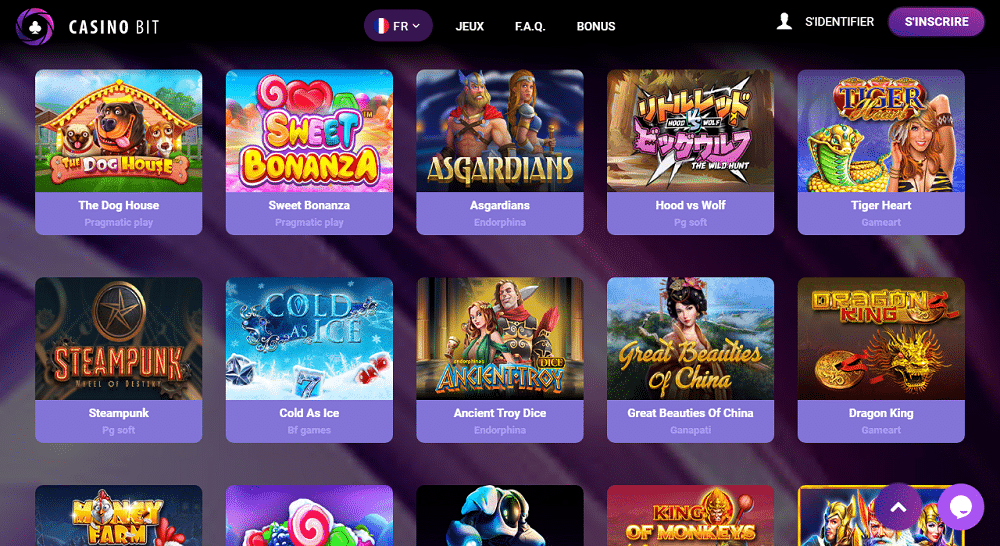Click the scroll-to-top arrow button
1000x546 pixels.
(x=898, y=507)
